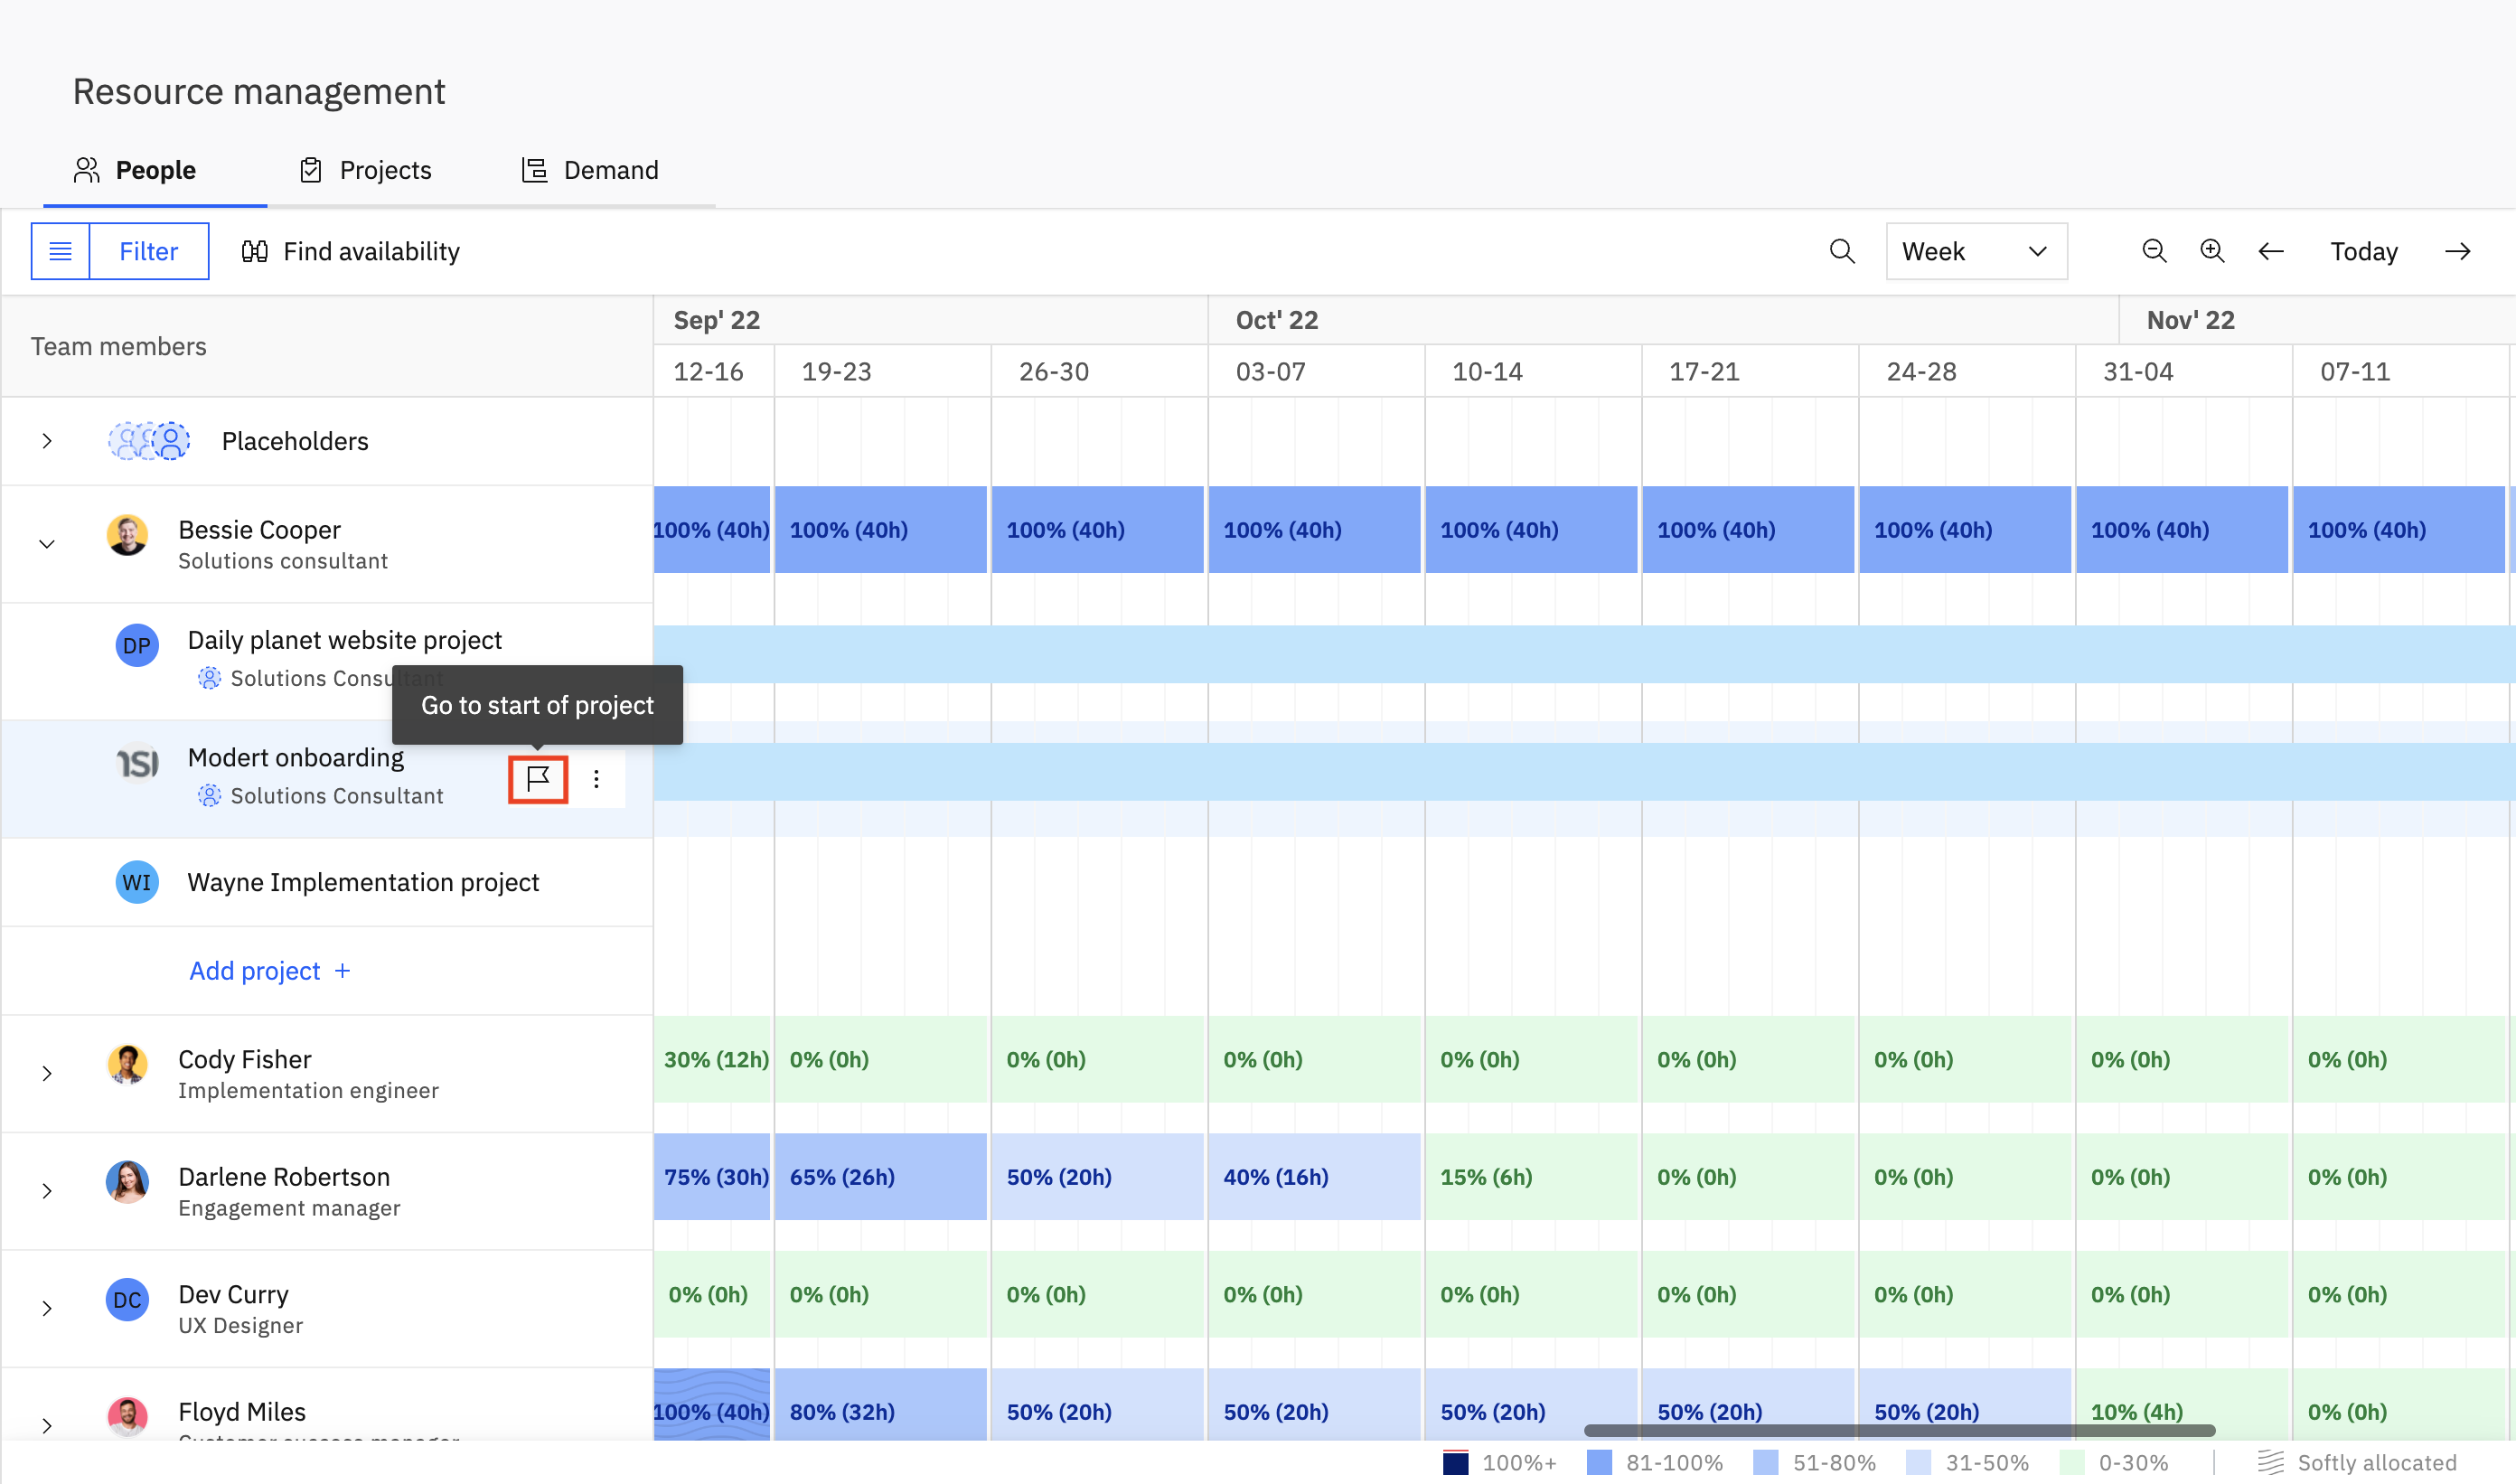Open the Week view dropdown
Viewport: 2516px width, 1484px height.
[1975, 251]
